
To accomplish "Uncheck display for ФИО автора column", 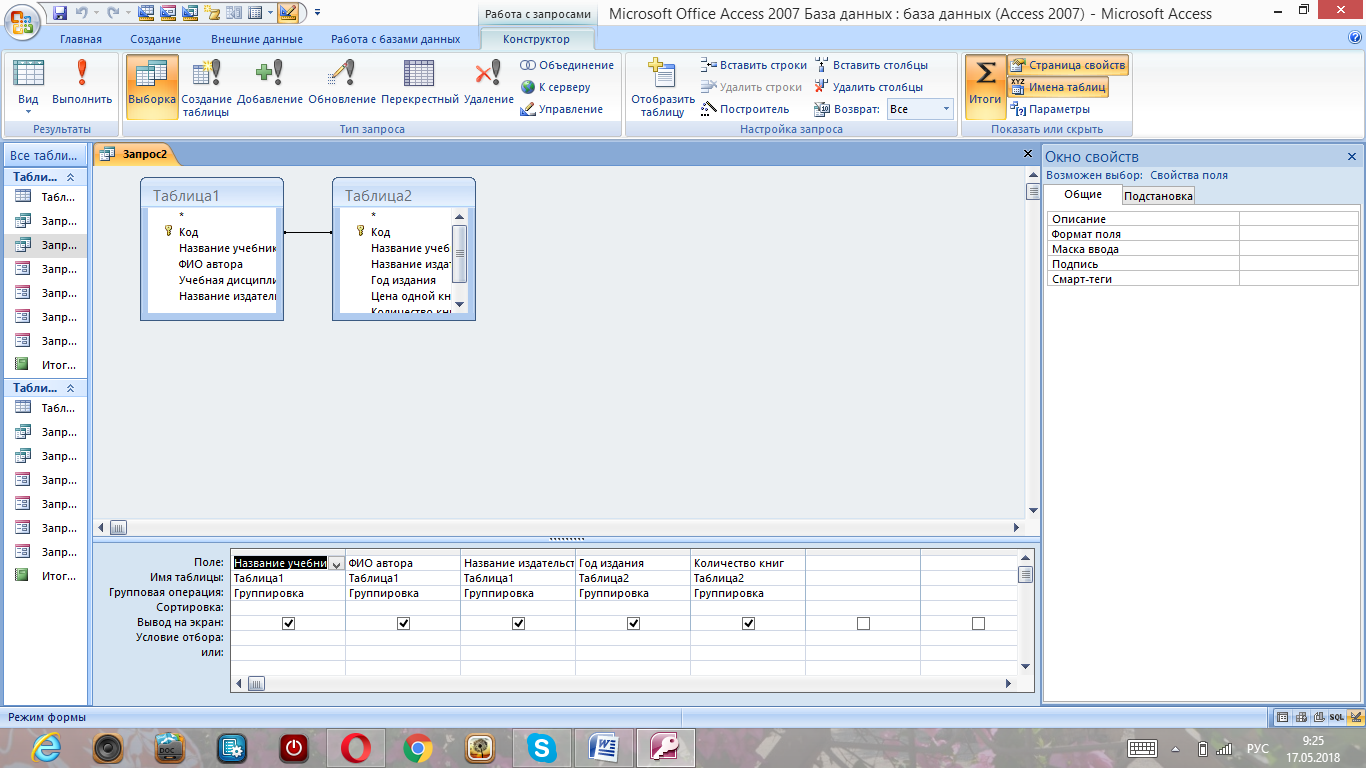I will [x=404, y=623].
